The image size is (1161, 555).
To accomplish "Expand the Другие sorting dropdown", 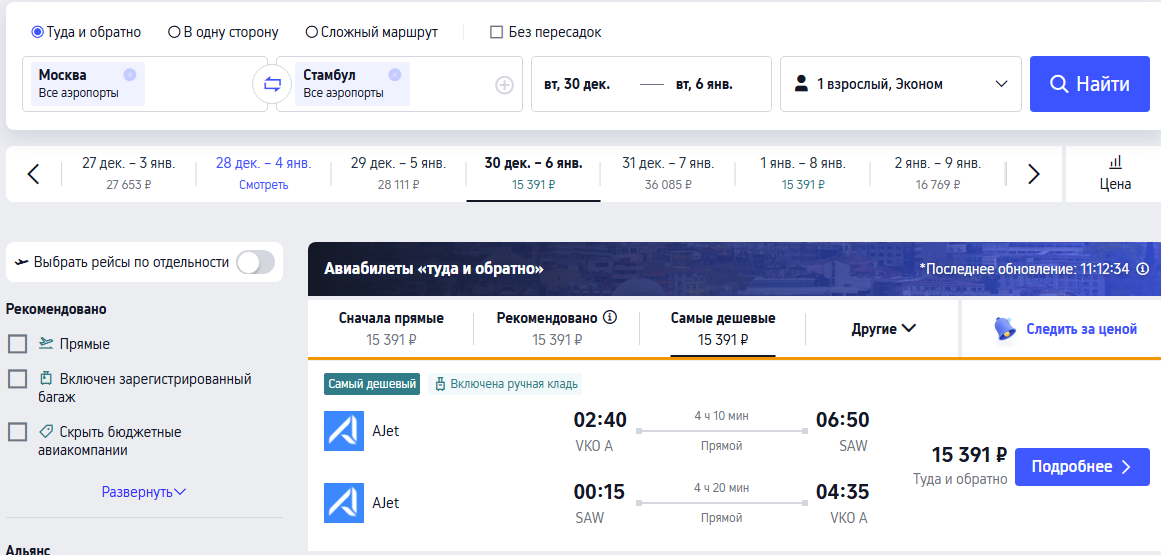I will point(884,329).
